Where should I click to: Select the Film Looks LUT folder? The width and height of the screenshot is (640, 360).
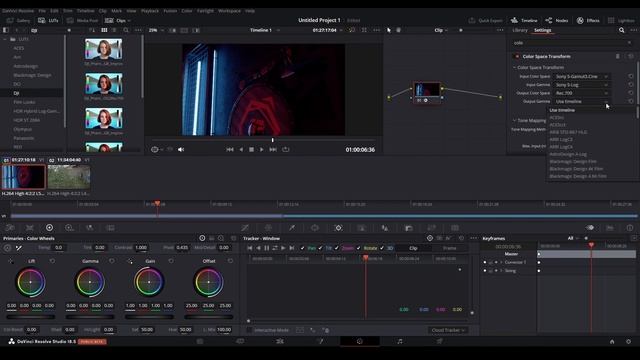[x=24, y=102]
